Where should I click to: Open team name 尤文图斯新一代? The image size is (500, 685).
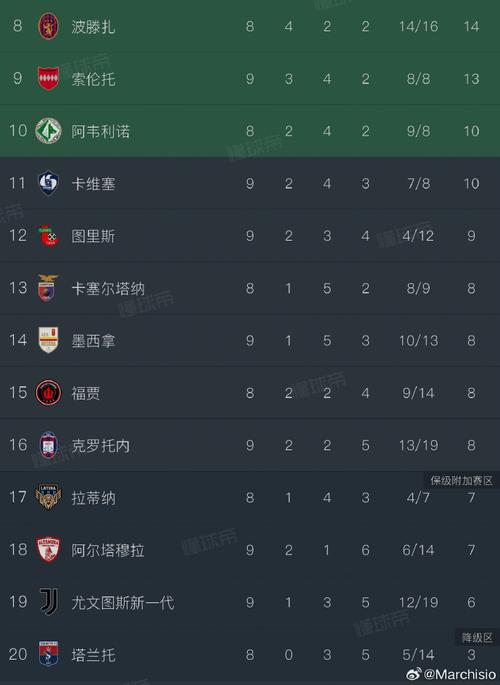123,602
